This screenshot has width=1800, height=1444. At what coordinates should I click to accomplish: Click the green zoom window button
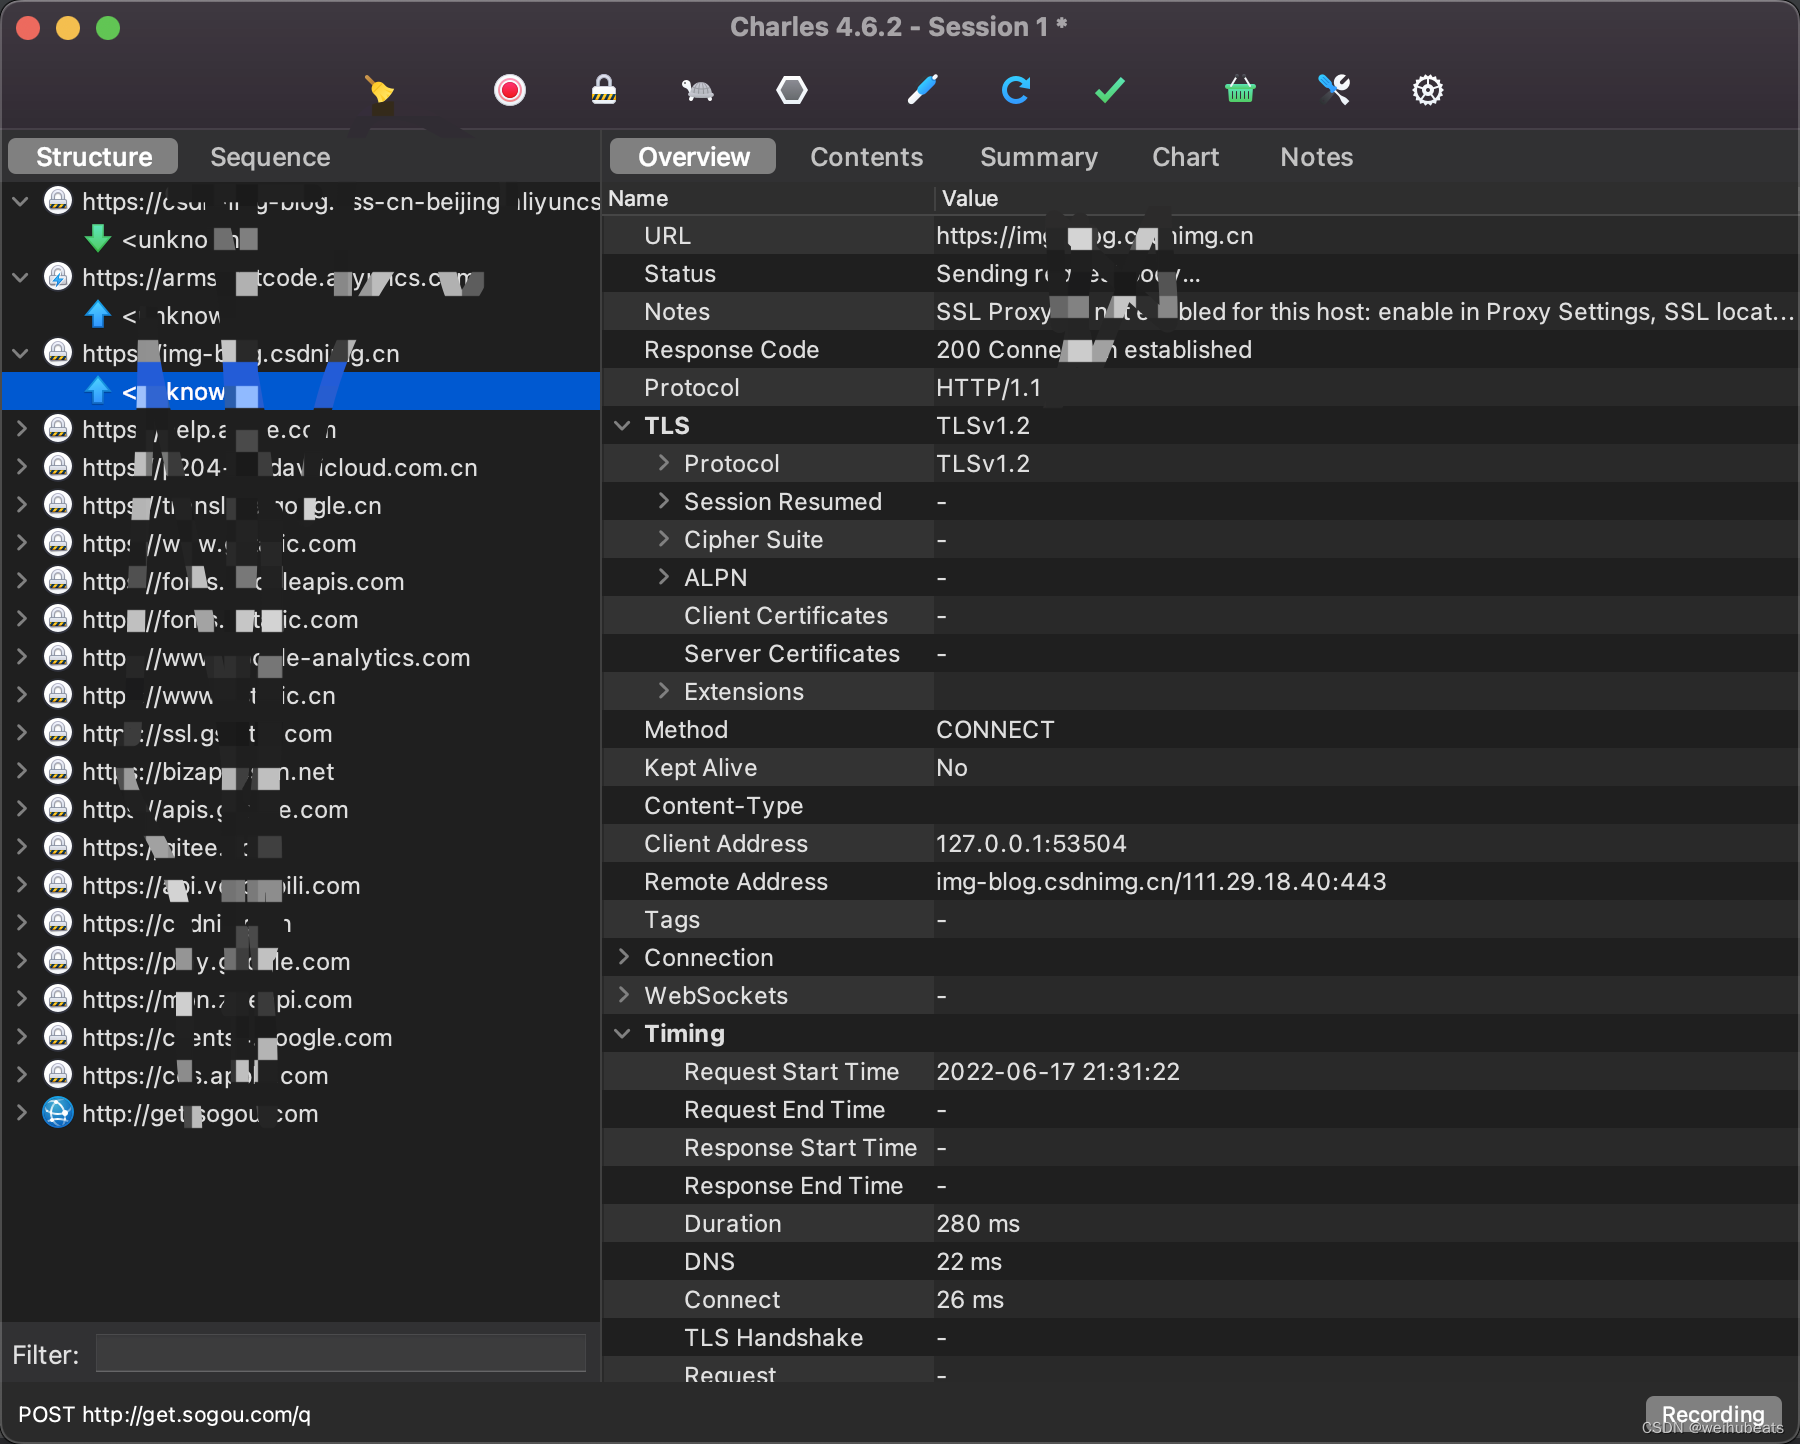pyautogui.click(x=108, y=28)
